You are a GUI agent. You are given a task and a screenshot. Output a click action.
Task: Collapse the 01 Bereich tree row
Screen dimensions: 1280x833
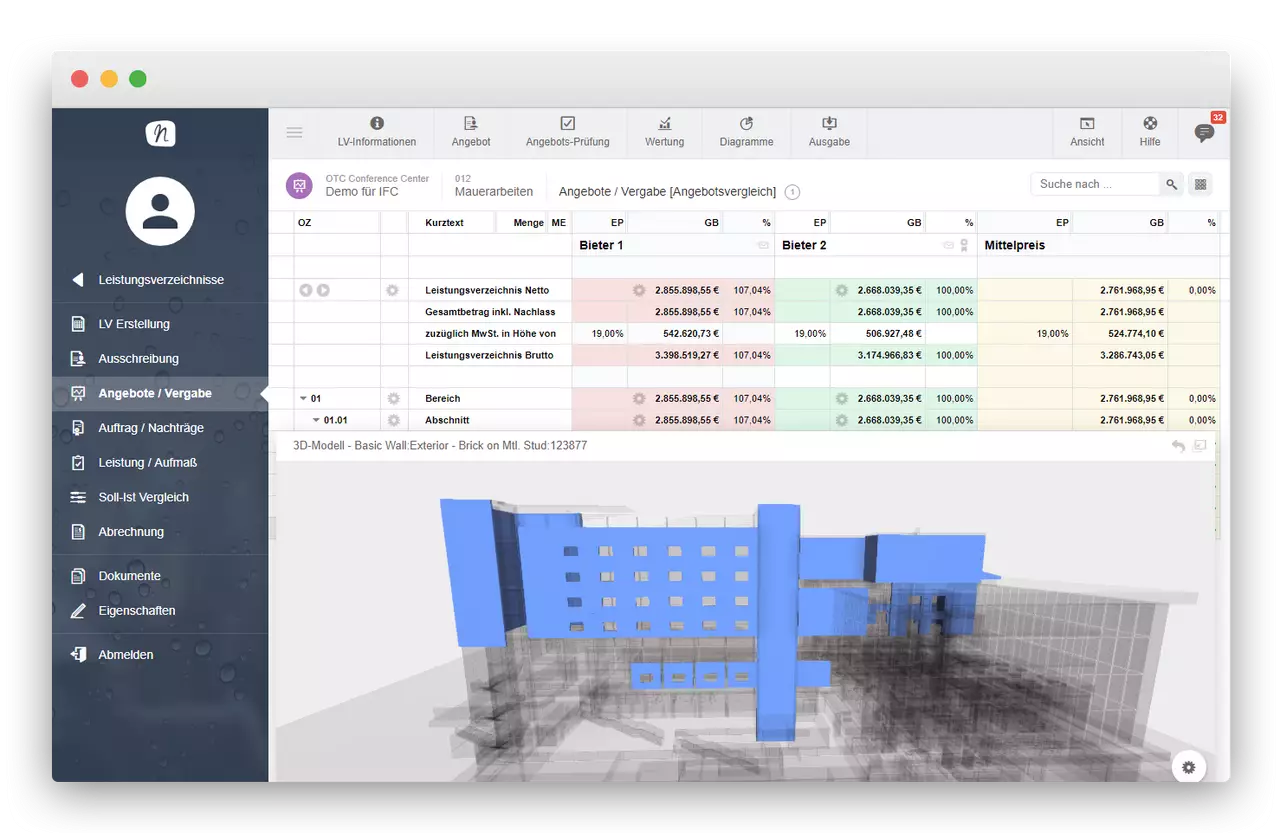pyautogui.click(x=303, y=399)
